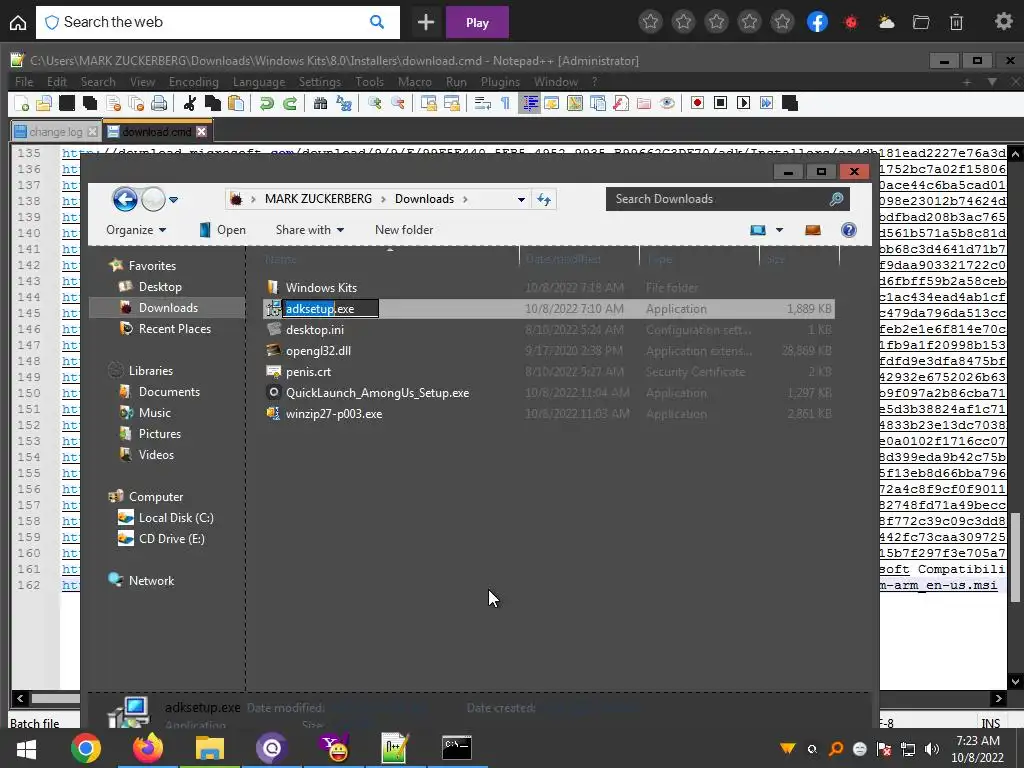Click the Zoom Out magnifier in Notepad++

point(398,103)
